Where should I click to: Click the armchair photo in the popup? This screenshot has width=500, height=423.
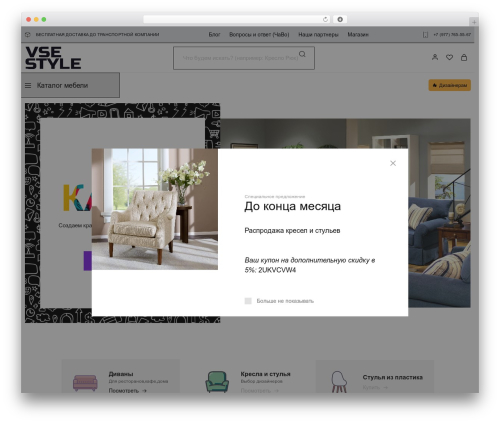click(x=155, y=209)
